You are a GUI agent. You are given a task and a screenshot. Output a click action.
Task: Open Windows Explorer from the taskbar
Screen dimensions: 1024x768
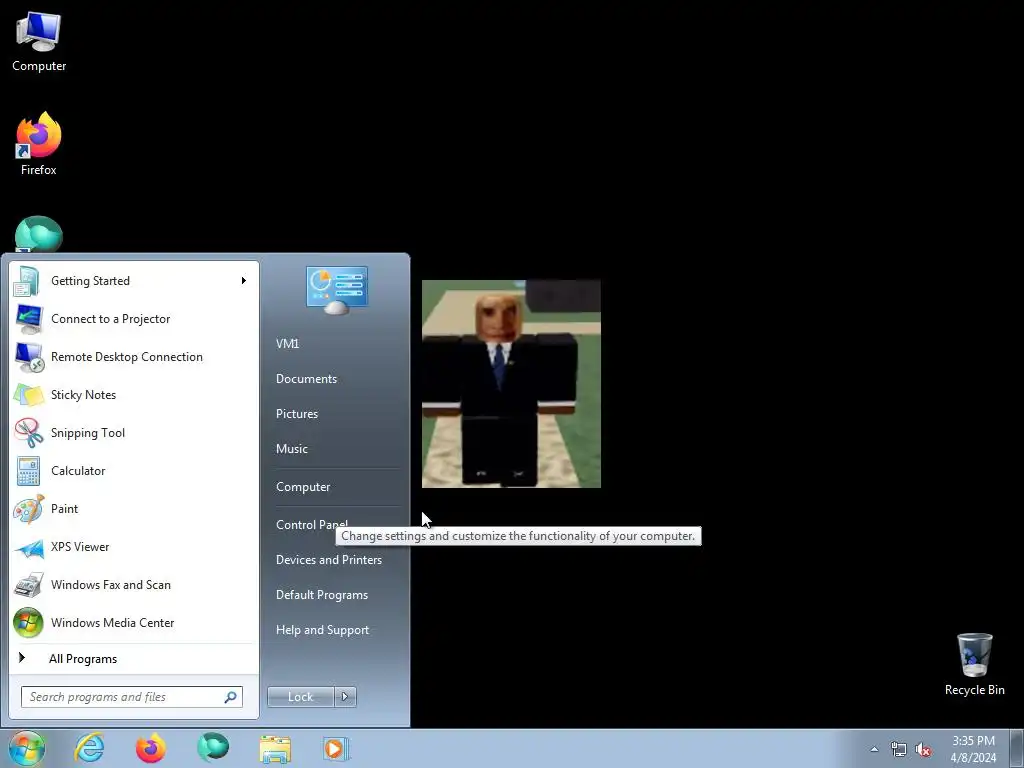(275, 748)
